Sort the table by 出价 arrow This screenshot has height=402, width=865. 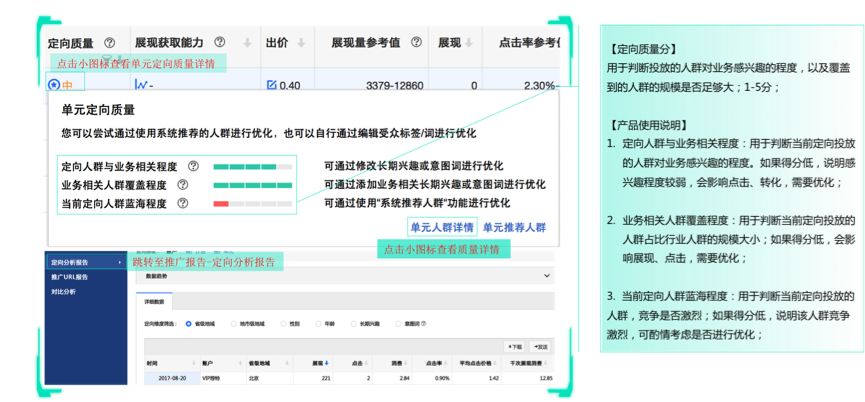click(301, 42)
